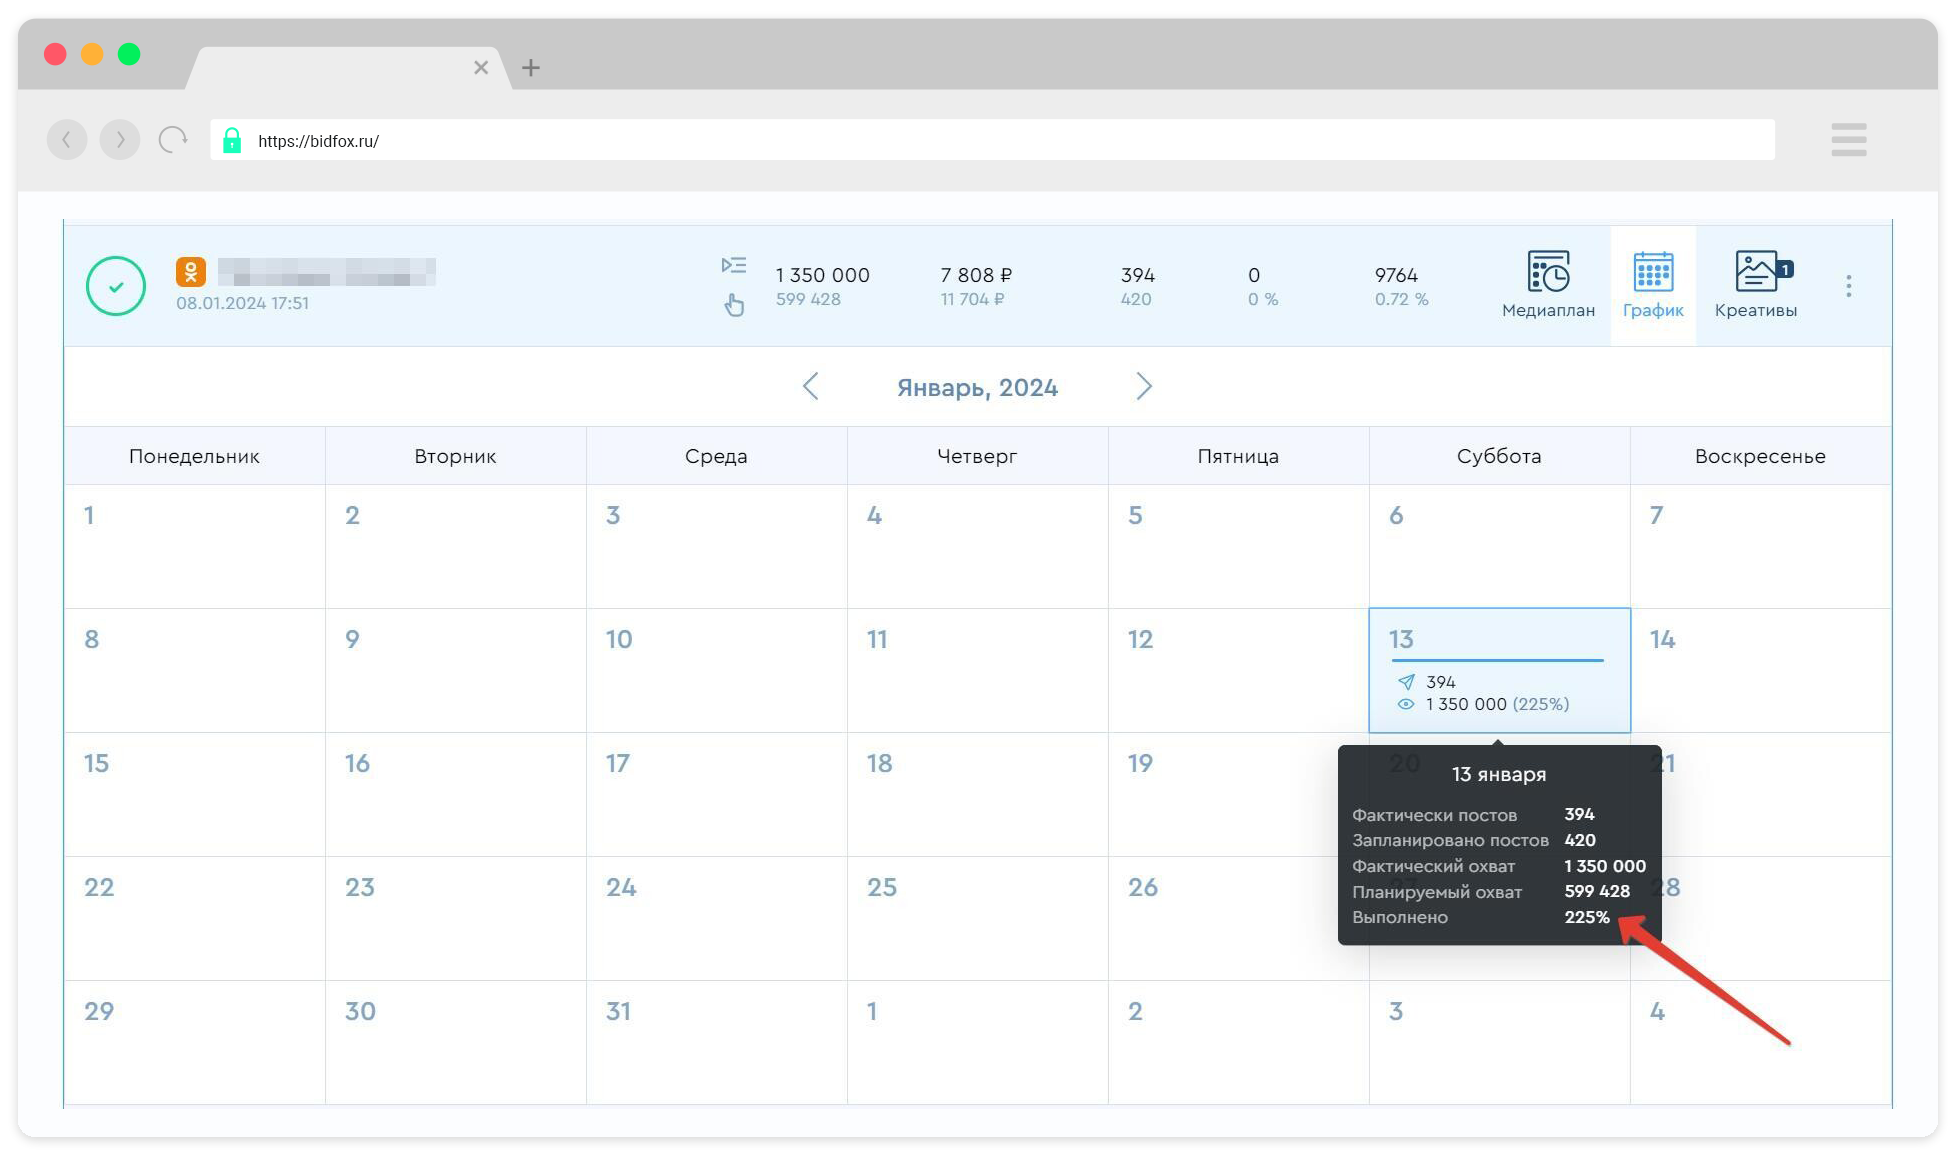Go to next month with right chevron
This screenshot has width=1956, height=1156.
click(1144, 387)
